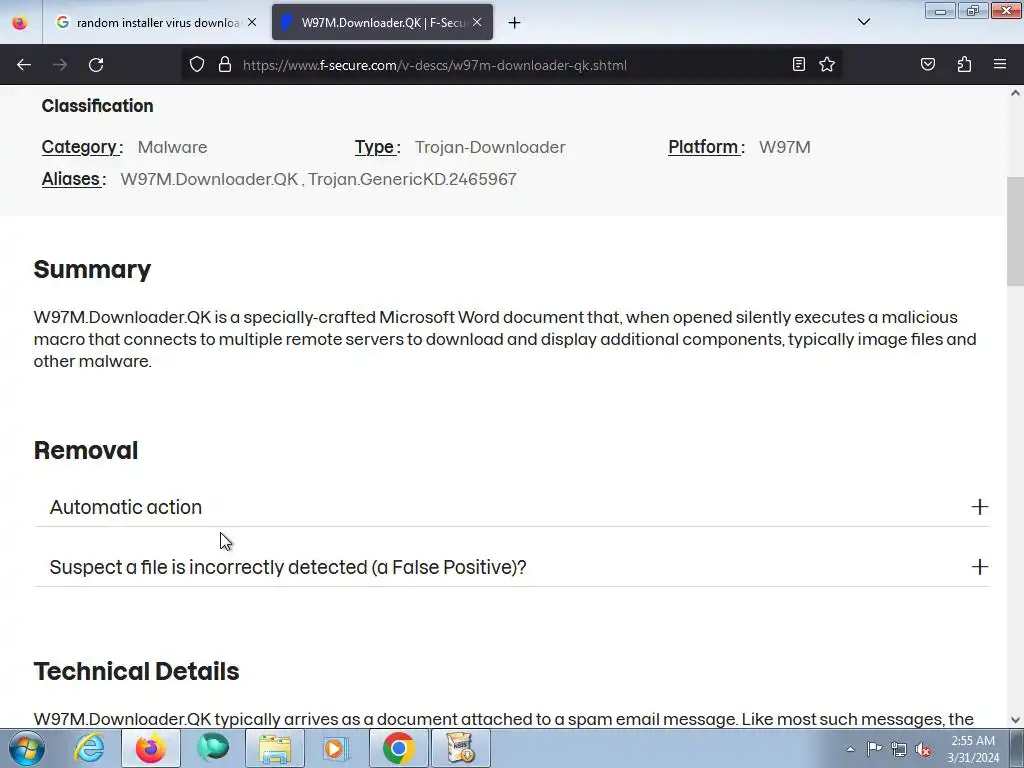
Task: Open tracking protection shield icon
Action: point(197,65)
